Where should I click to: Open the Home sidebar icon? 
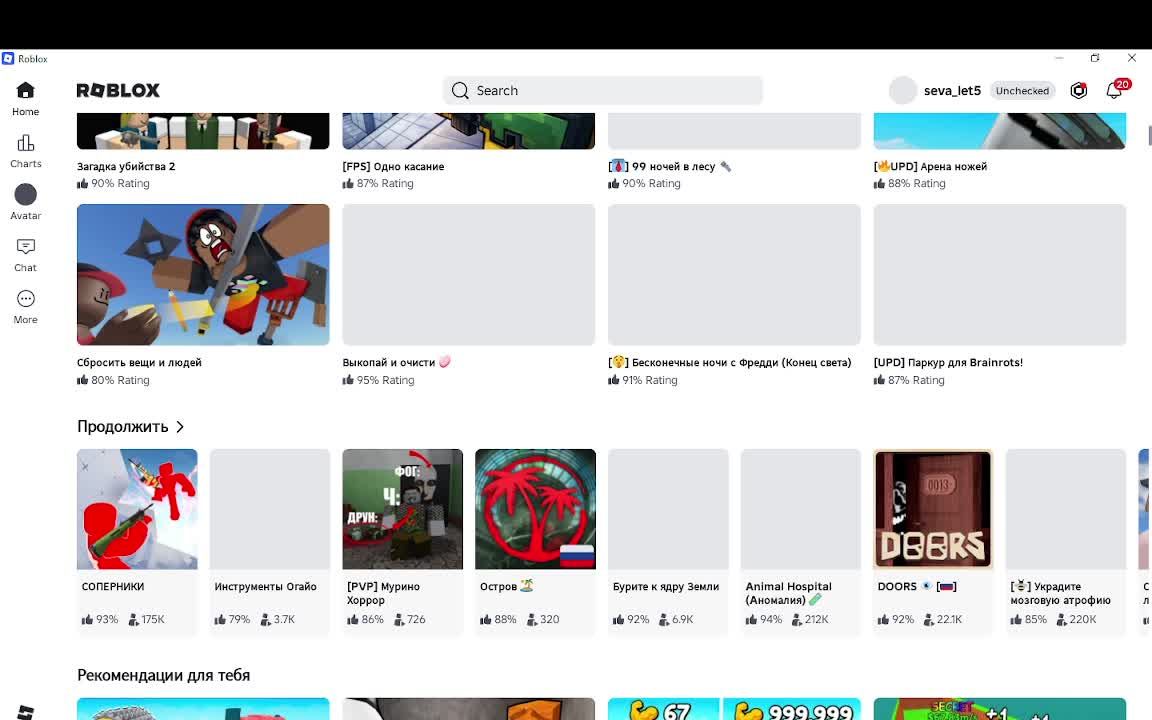coord(25,90)
